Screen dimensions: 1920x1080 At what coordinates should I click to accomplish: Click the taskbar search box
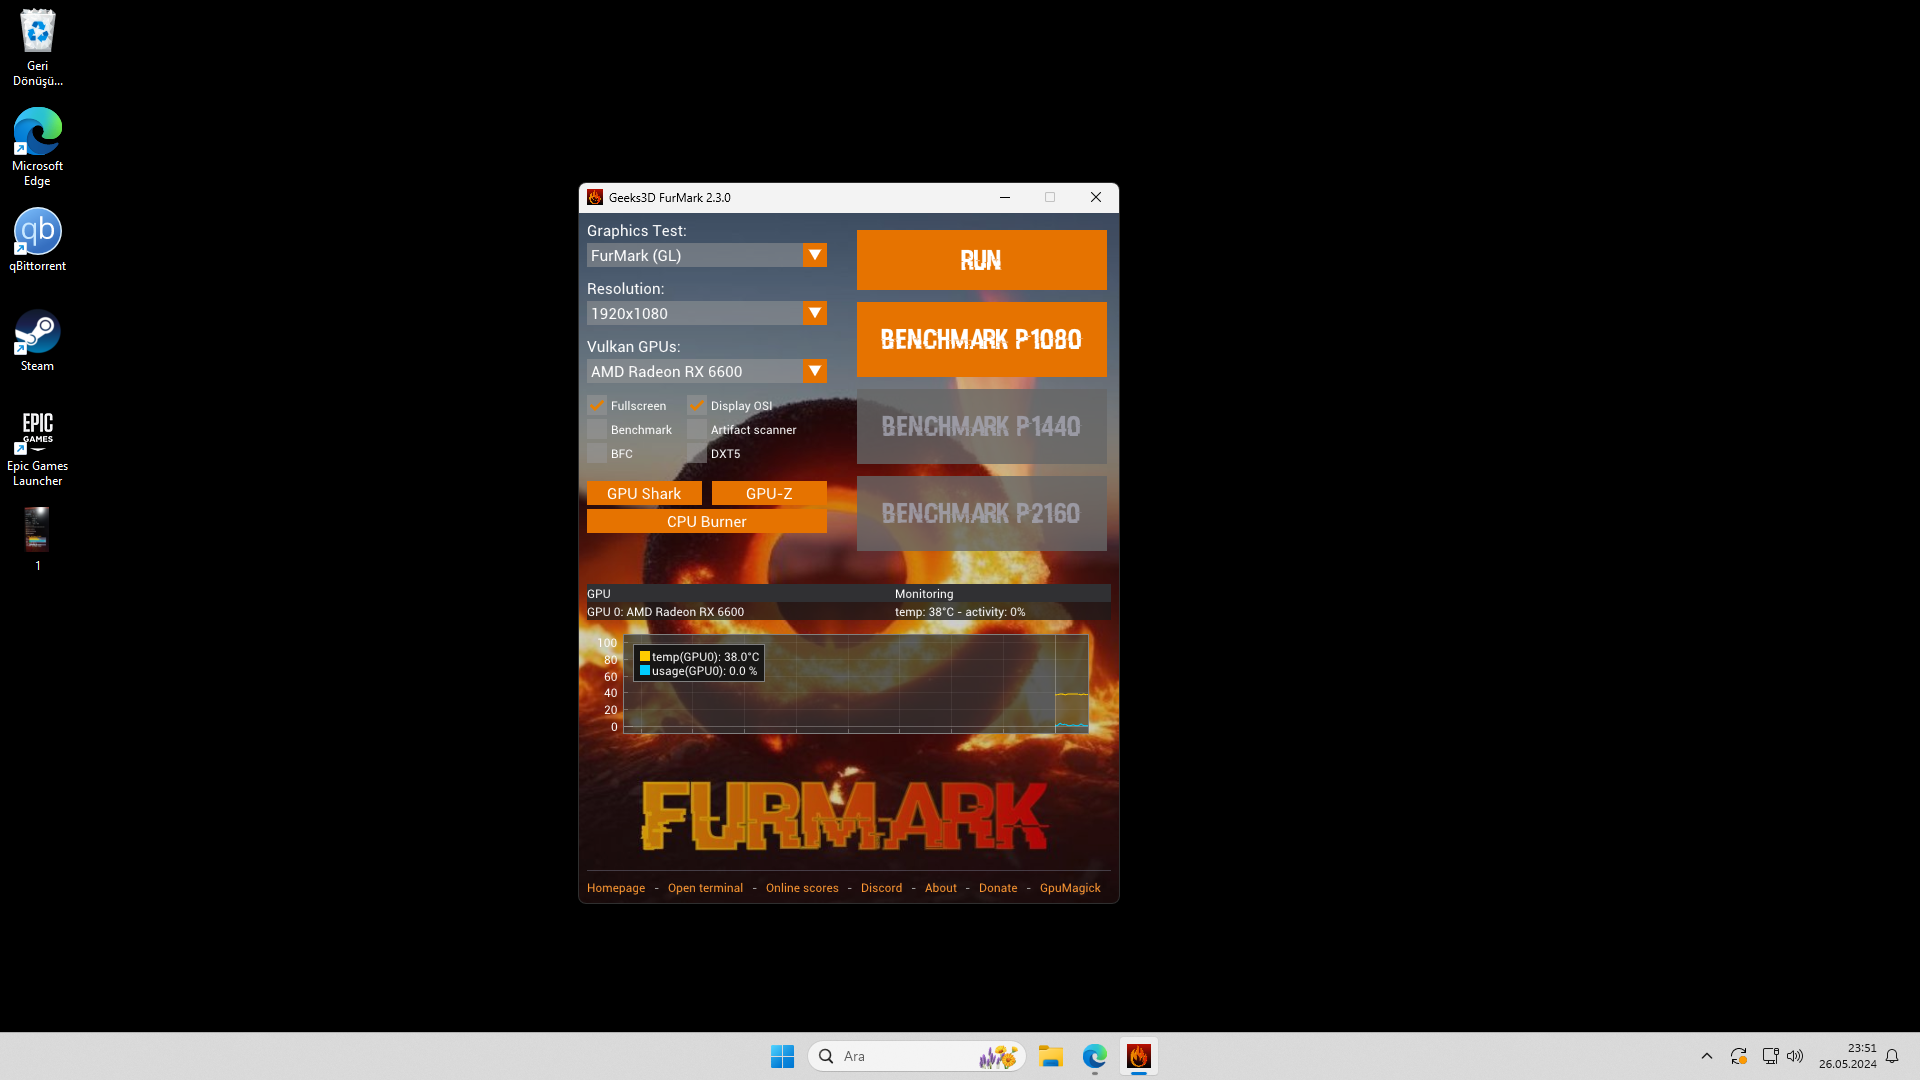(916, 1056)
